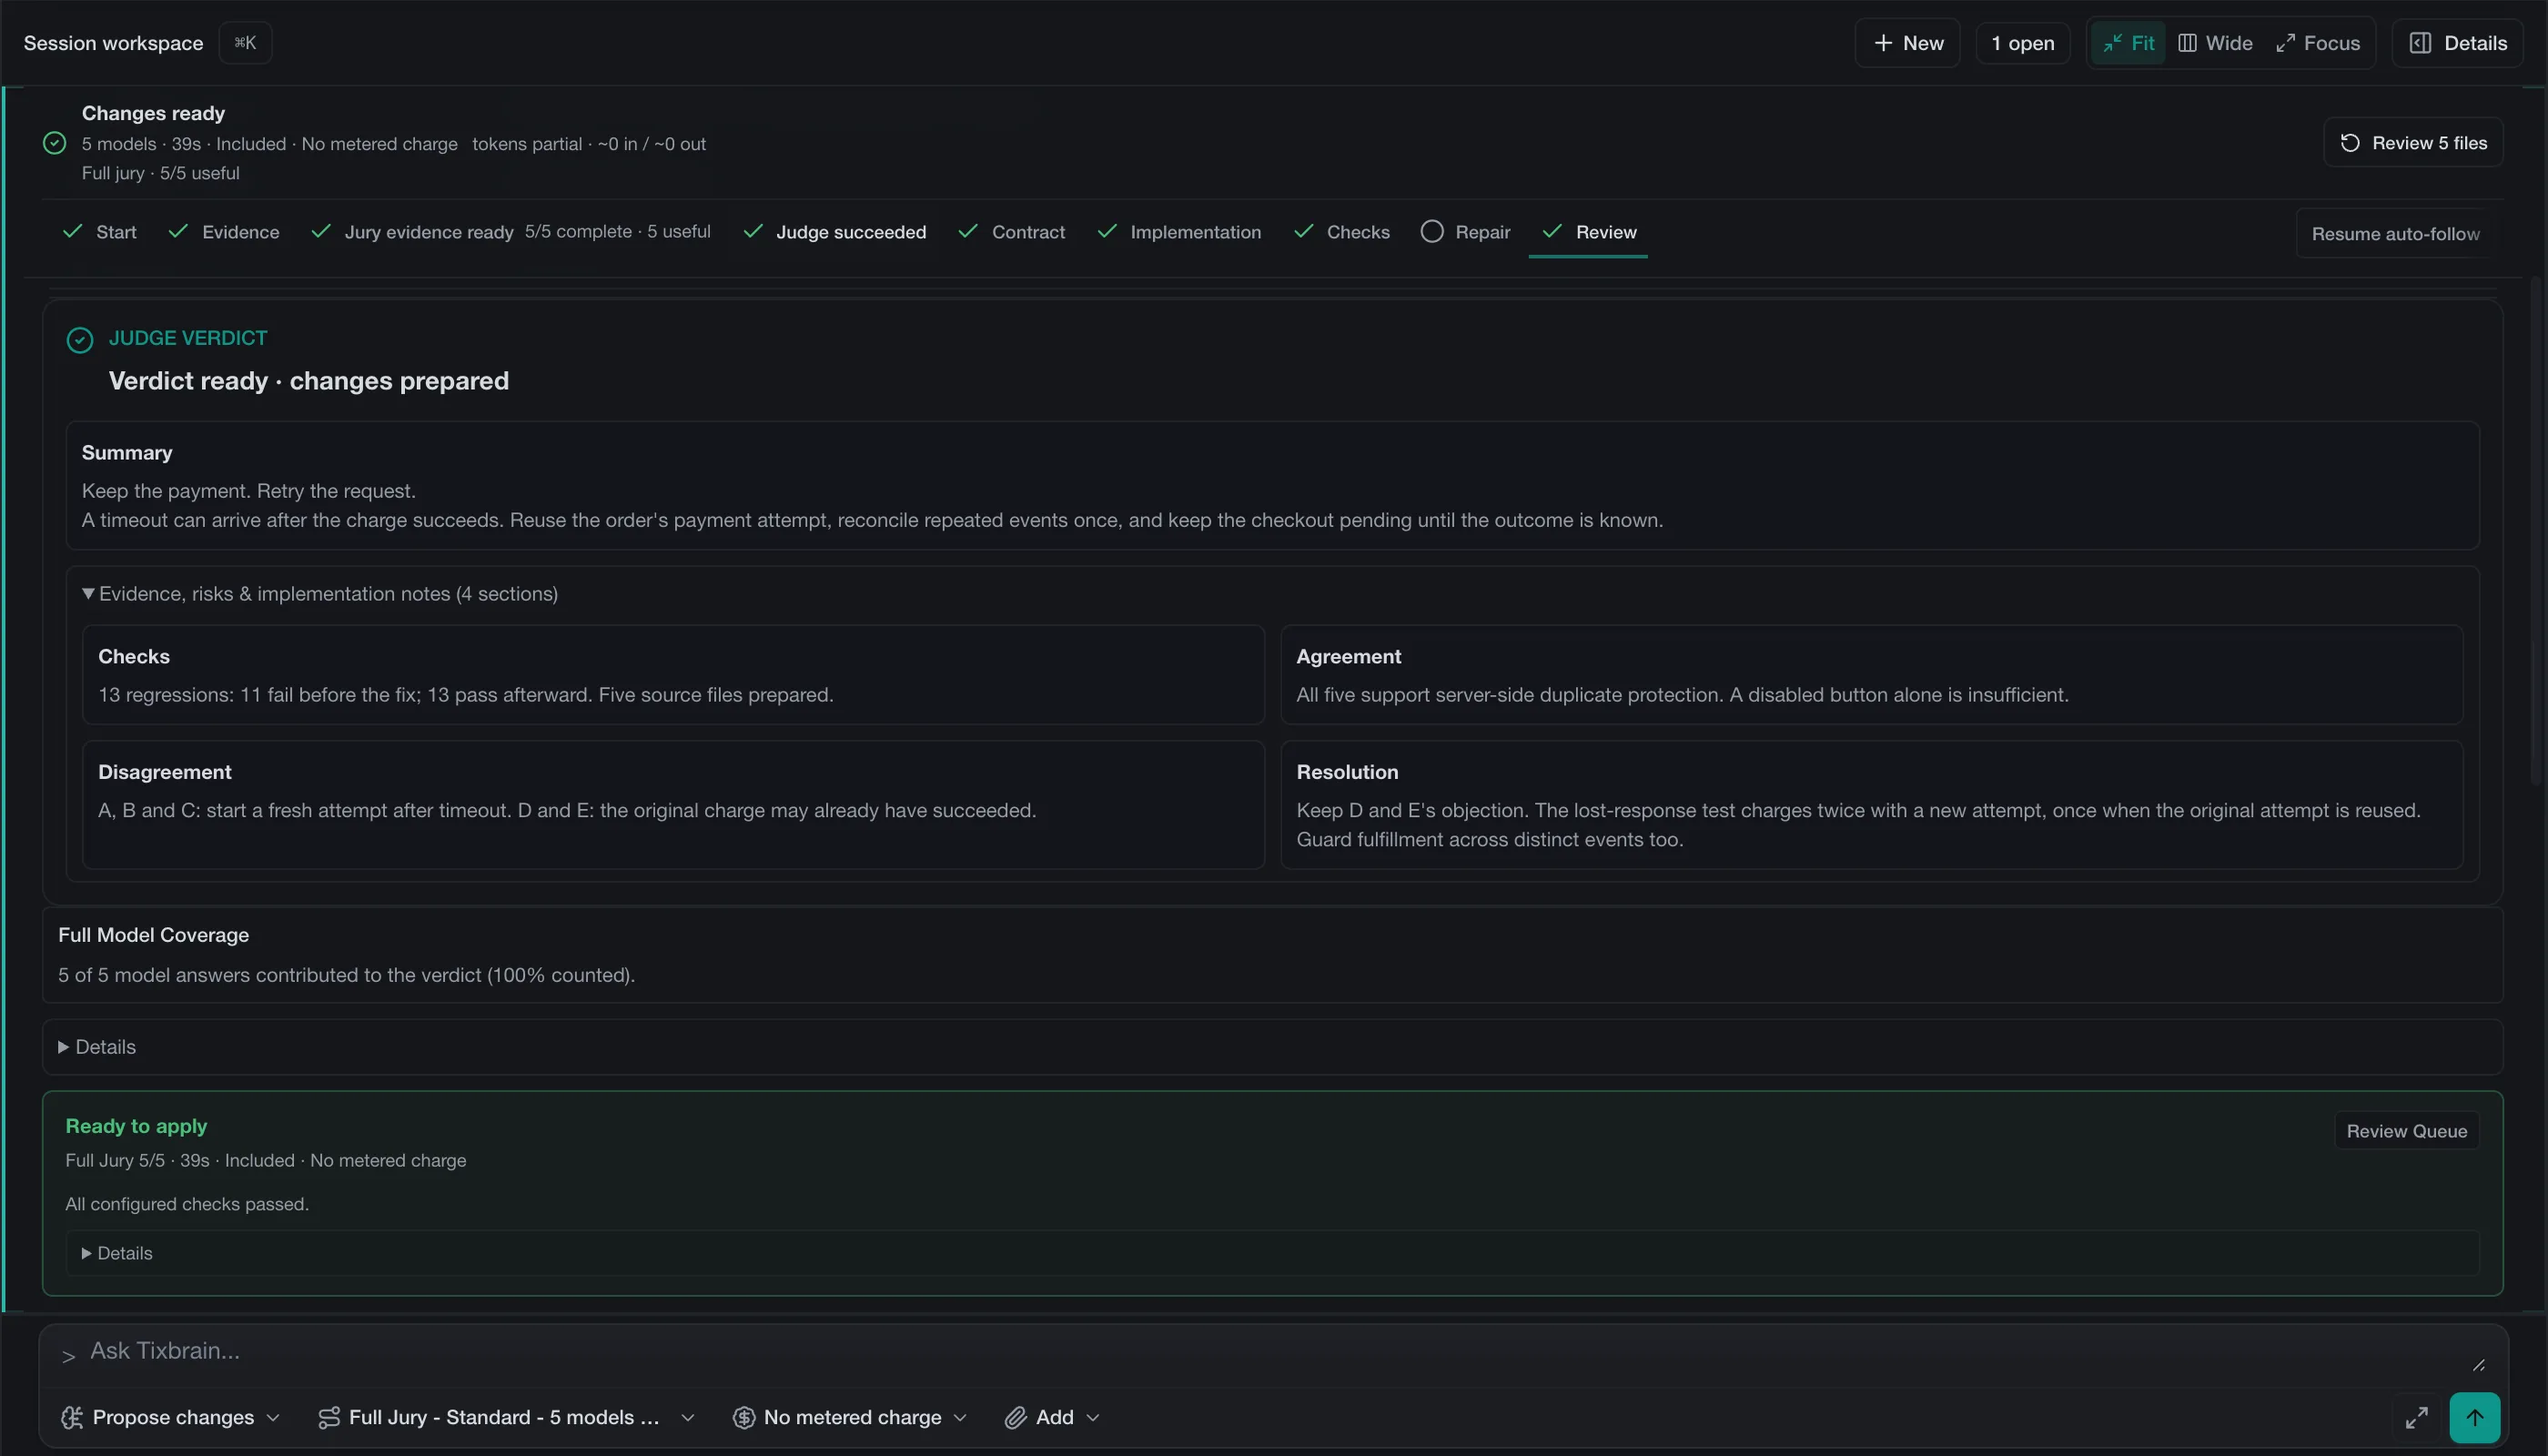Click the 1 open button
This screenshot has width=2548, height=1456.
(2022, 43)
